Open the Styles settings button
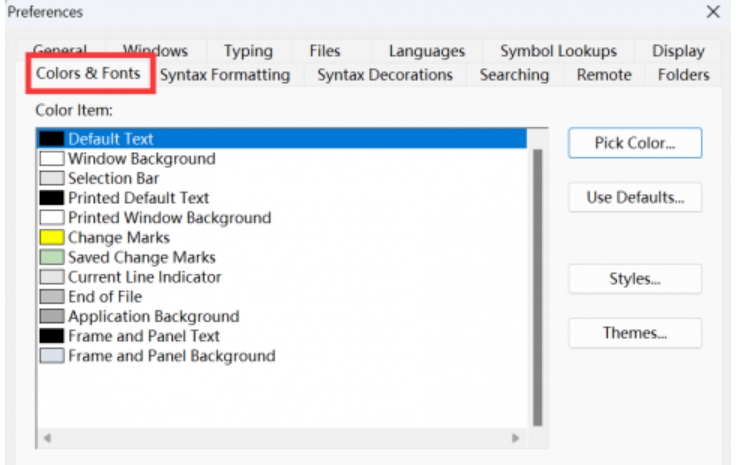This screenshot has width=736, height=465. (634, 279)
